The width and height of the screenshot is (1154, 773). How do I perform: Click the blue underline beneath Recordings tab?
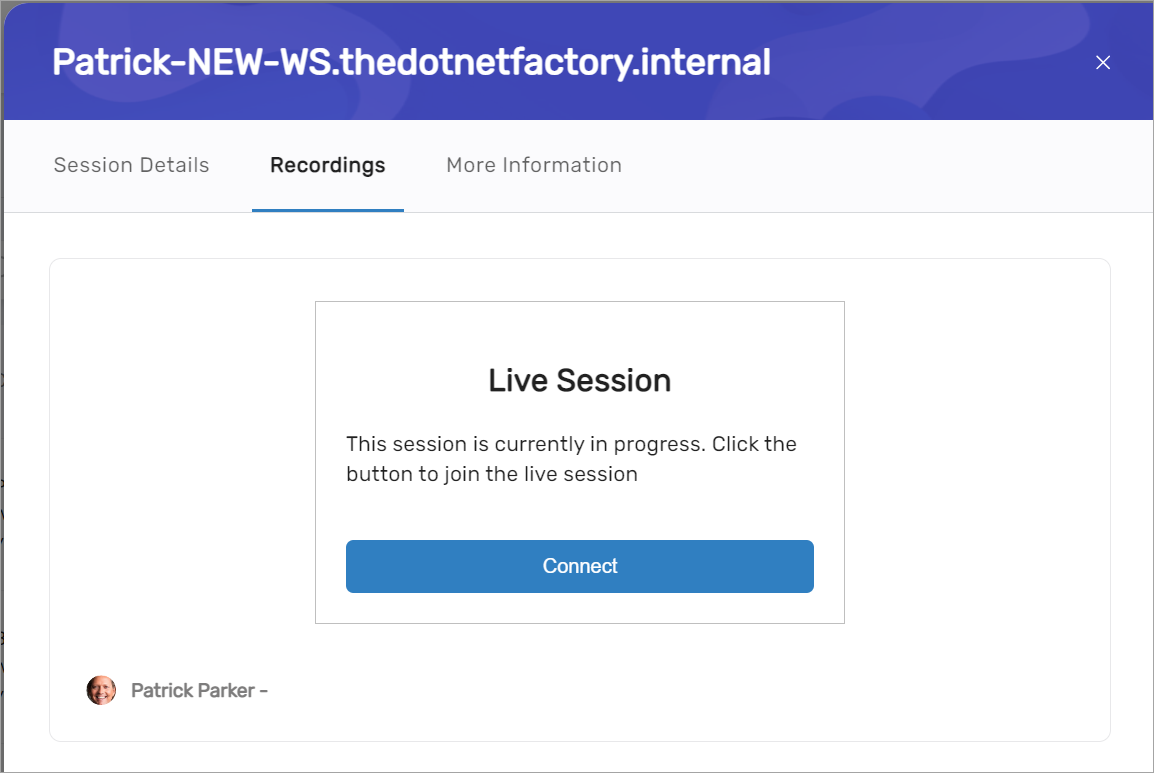coord(327,210)
